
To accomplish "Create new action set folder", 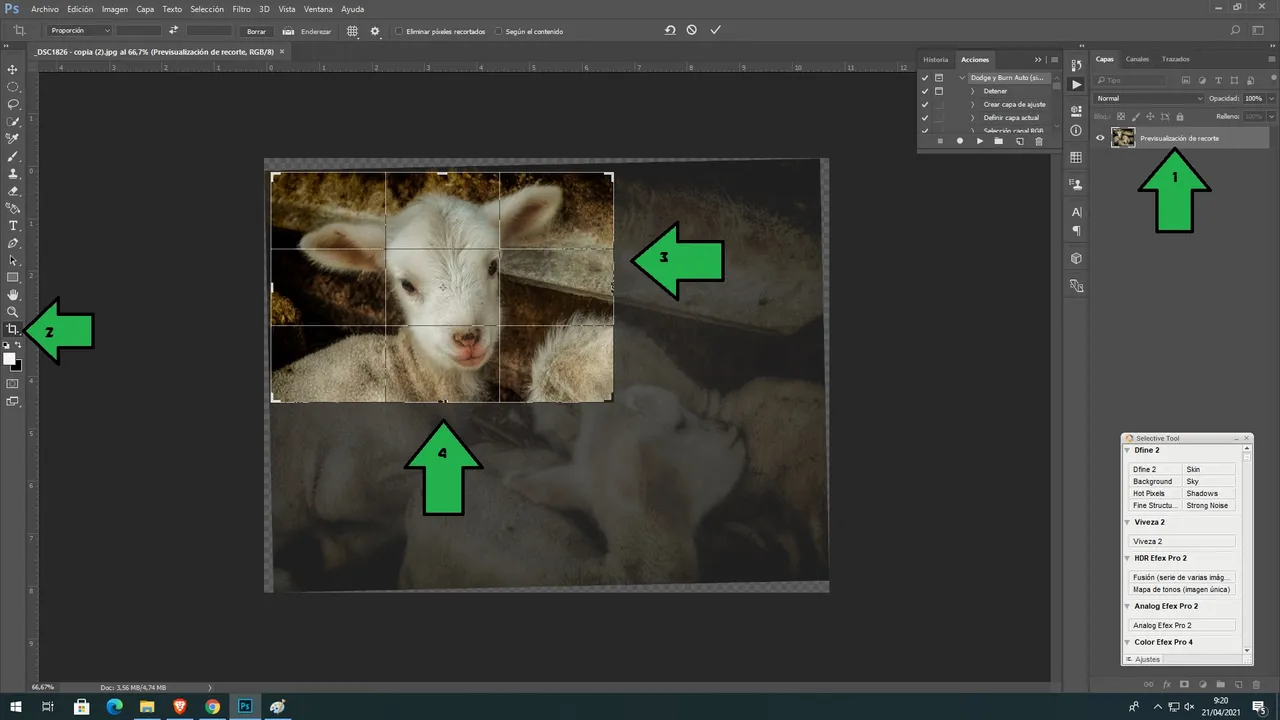I will tap(999, 142).
